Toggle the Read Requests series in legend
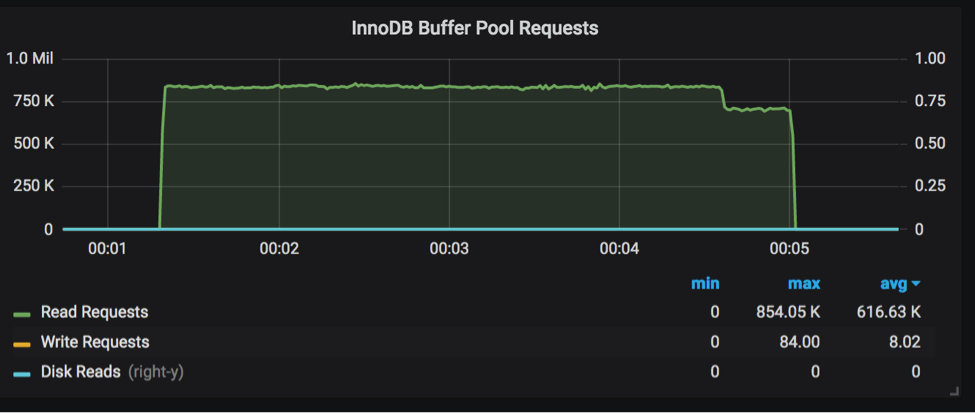The image size is (975, 413). (94, 313)
